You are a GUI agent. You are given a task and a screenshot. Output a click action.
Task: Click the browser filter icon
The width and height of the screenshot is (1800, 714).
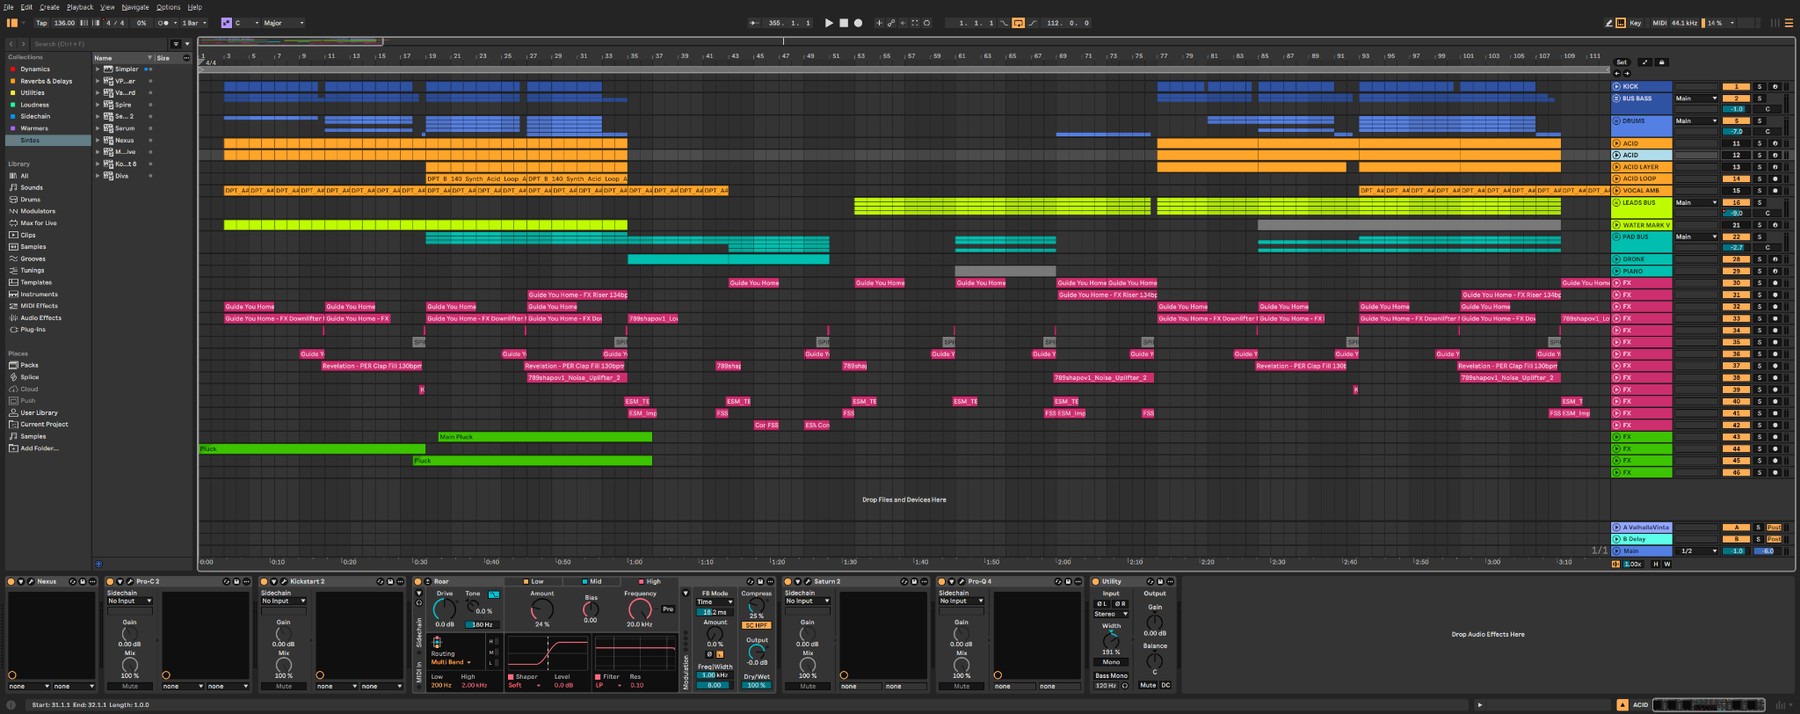tap(176, 44)
